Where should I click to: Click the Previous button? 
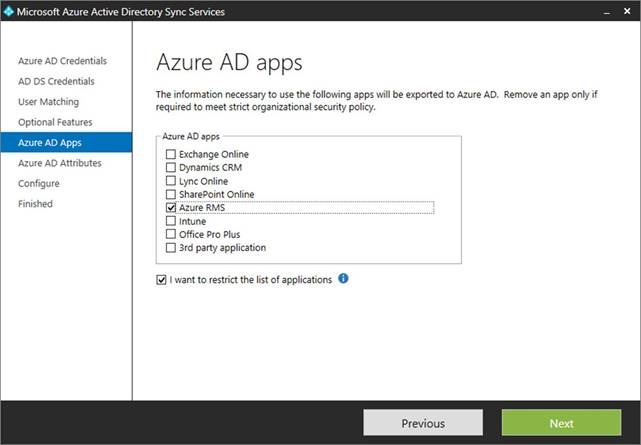click(x=422, y=423)
